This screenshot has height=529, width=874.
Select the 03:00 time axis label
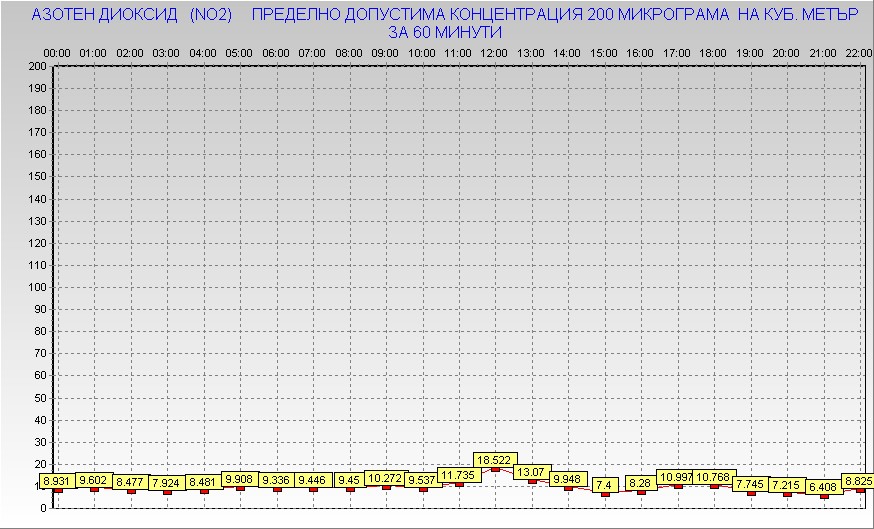coord(166,54)
